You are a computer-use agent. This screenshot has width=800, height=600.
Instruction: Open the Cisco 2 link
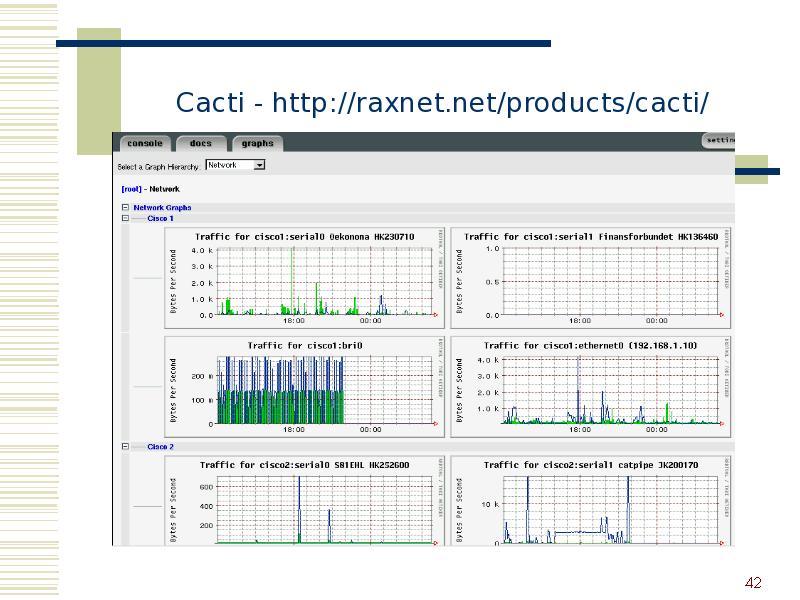(x=160, y=447)
